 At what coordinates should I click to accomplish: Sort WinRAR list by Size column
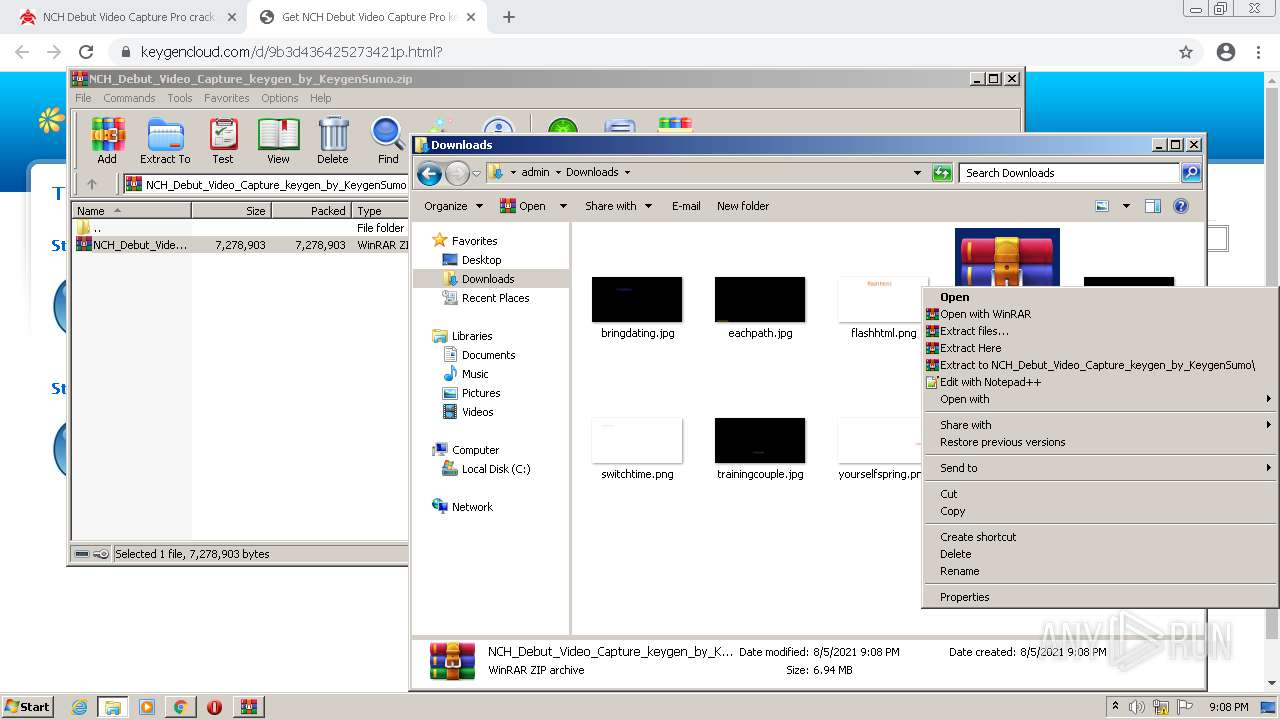(x=231, y=211)
